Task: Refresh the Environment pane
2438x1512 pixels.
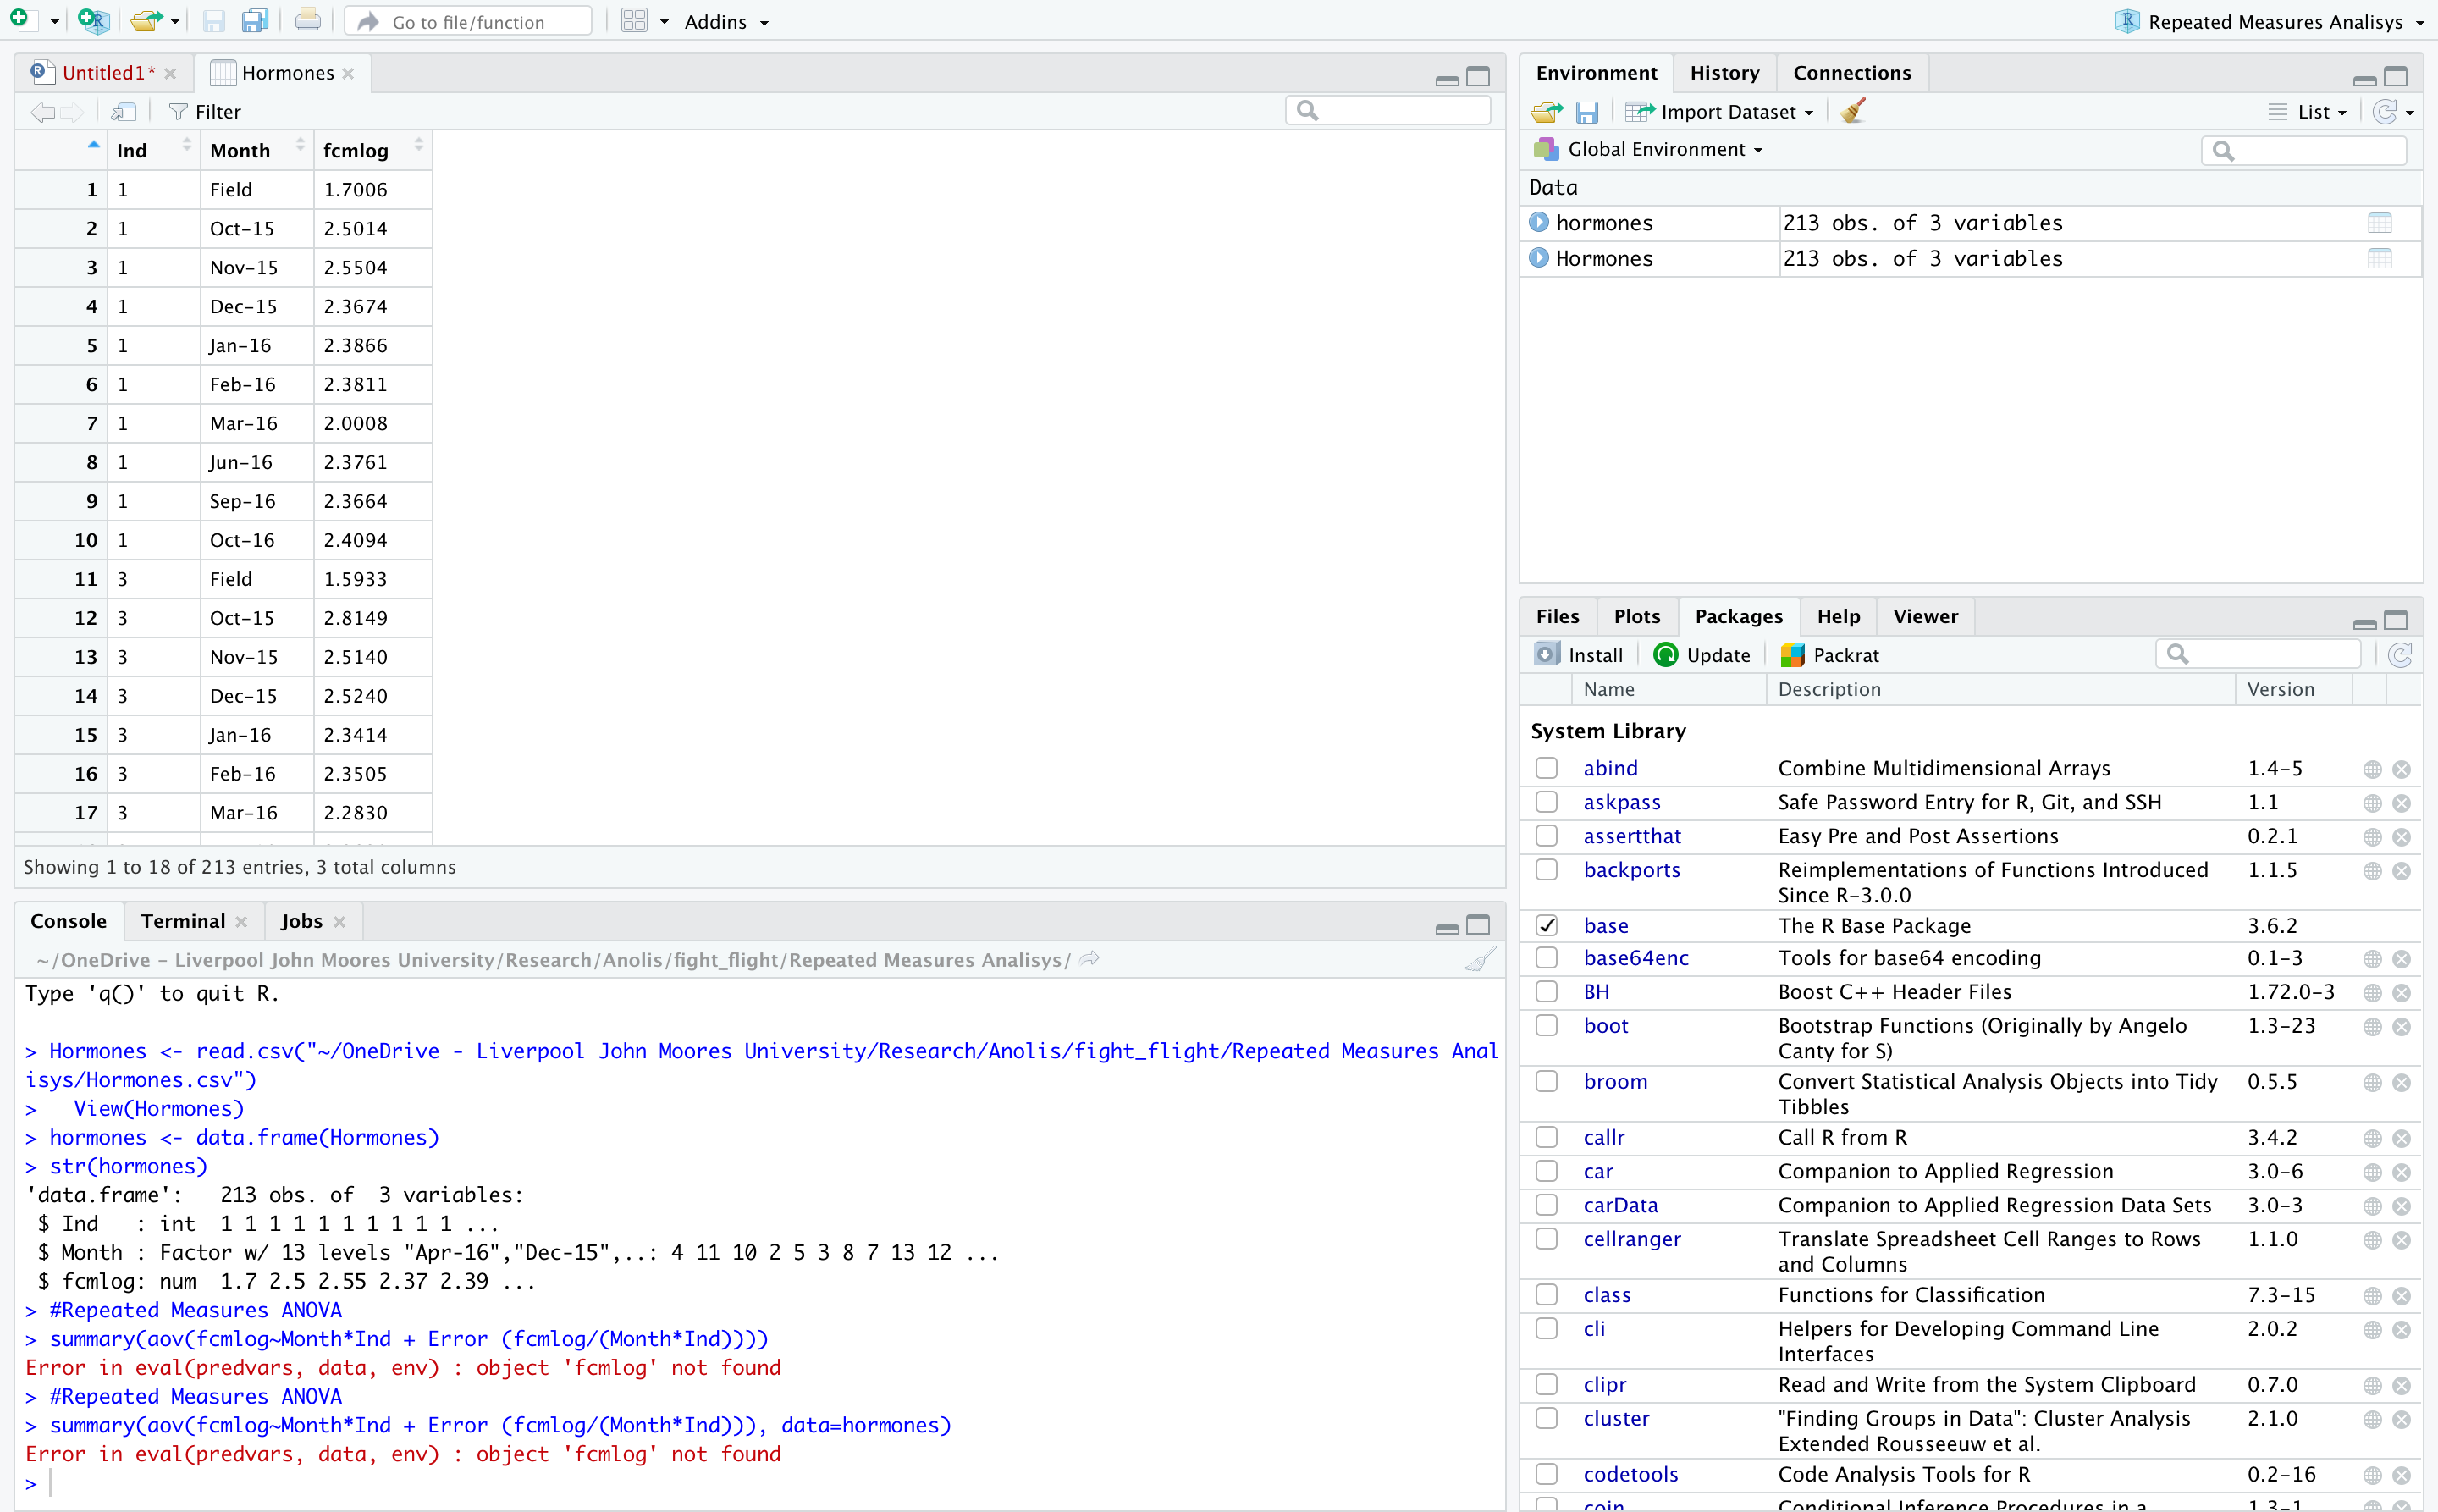Action: (x=2385, y=112)
